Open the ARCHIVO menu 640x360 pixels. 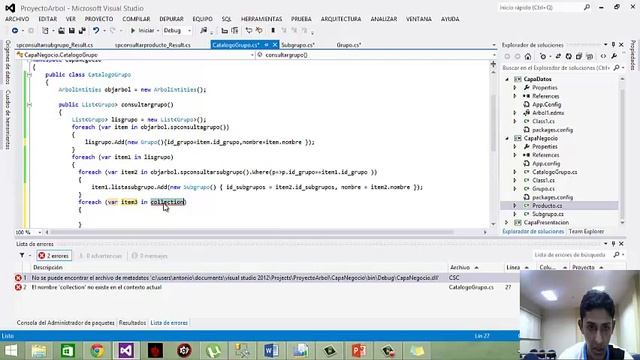click(x=17, y=19)
